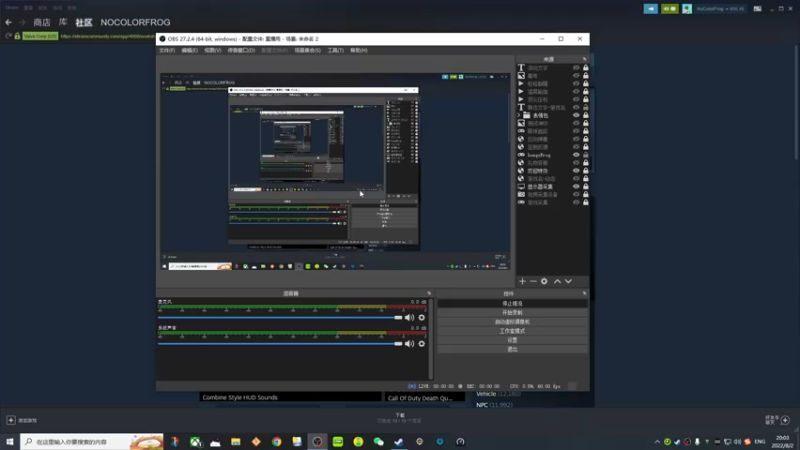Viewport: 800px width, 450px height.
Task: Click the 麦克风 volume slider handle
Action: click(x=398, y=317)
